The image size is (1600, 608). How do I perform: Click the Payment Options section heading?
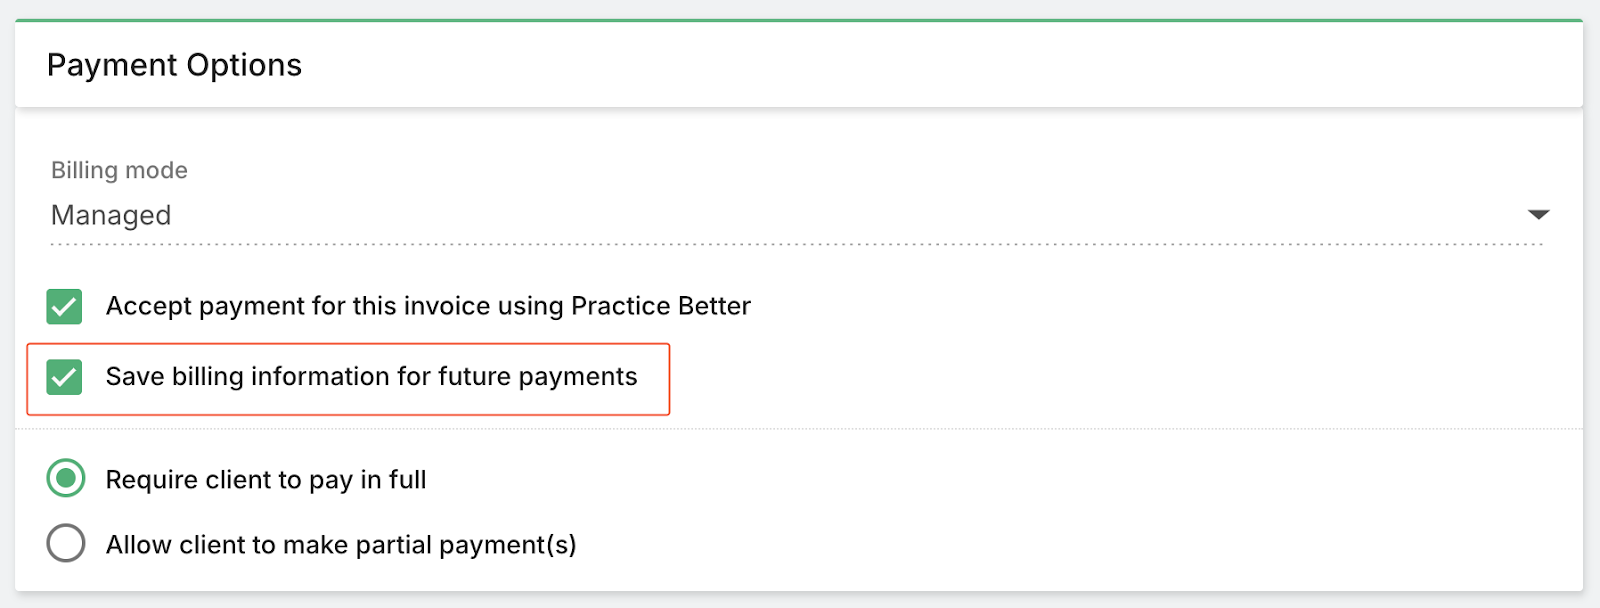(x=174, y=65)
